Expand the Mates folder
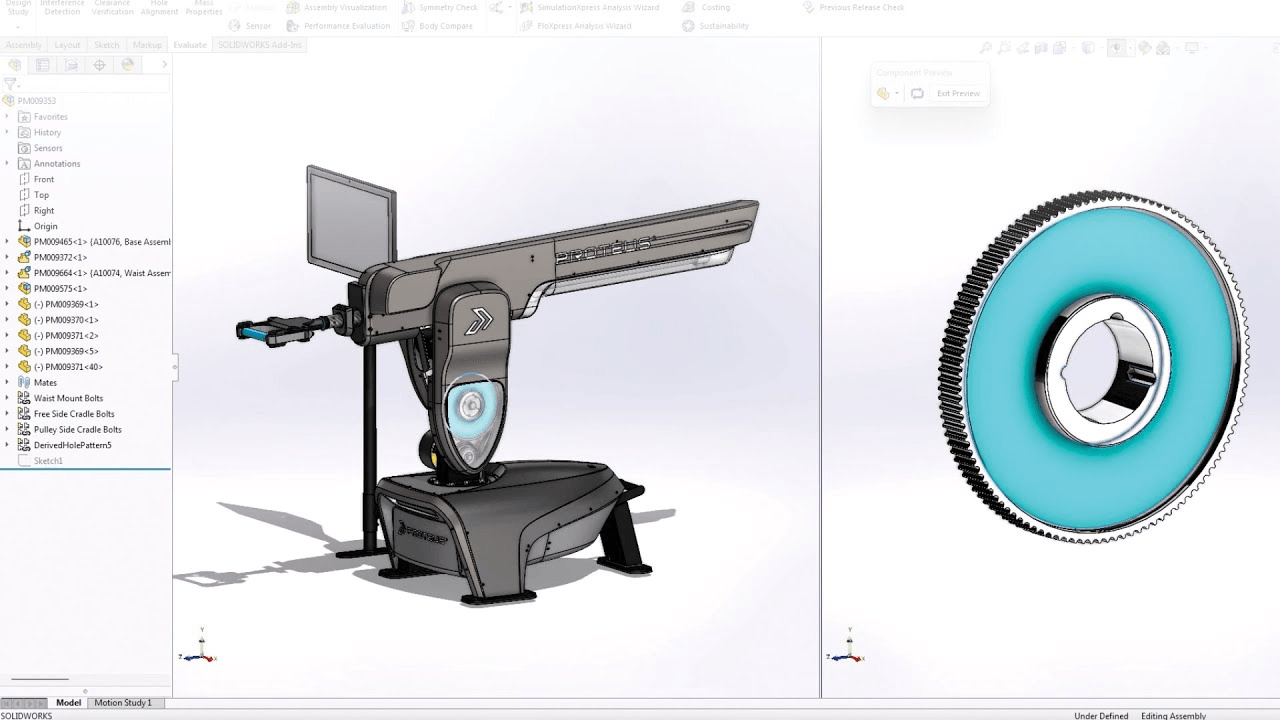Viewport: 1280px width, 720px height. click(x=7, y=382)
